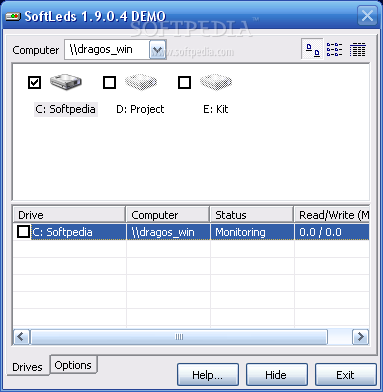
Task: Click the D: Project drive icon
Action: pos(141,82)
